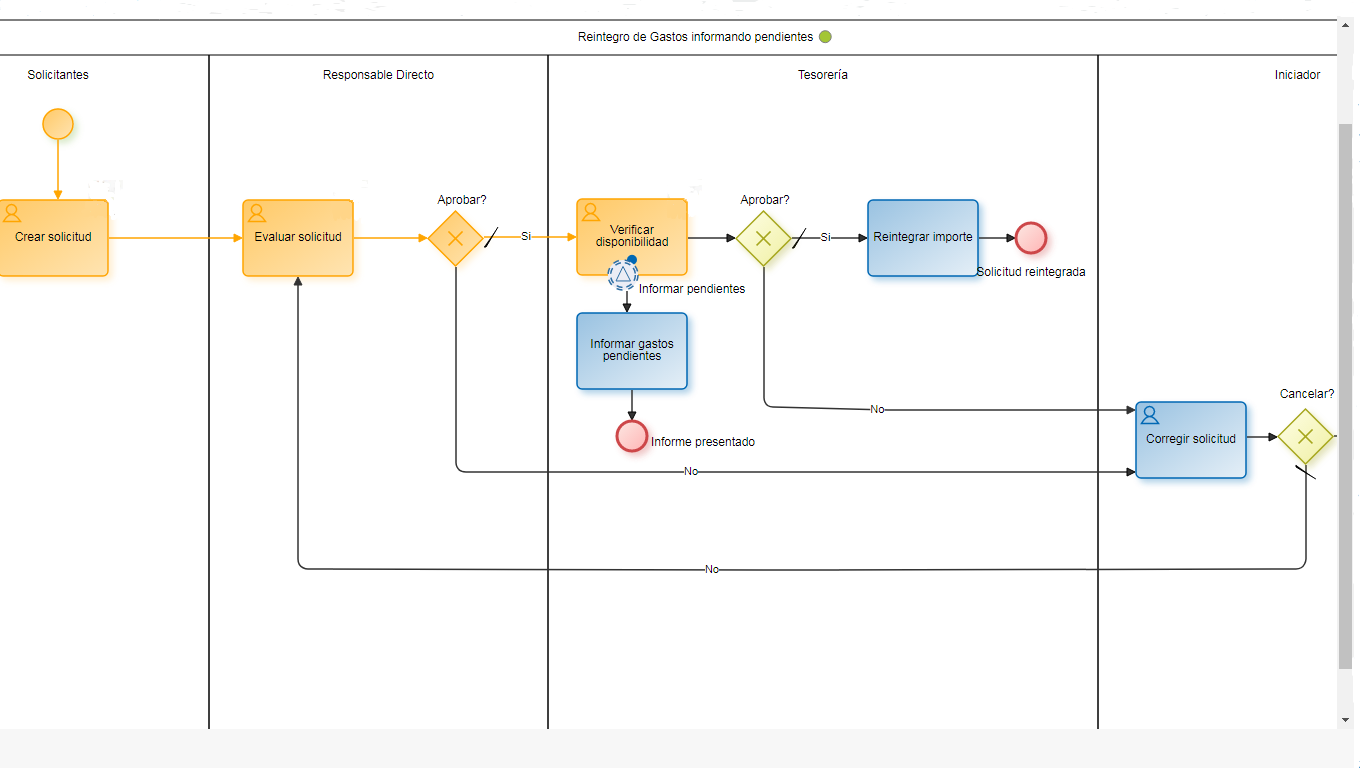Click the user icon on Evaluar solicitud
The width and height of the screenshot is (1360, 768).
256,213
